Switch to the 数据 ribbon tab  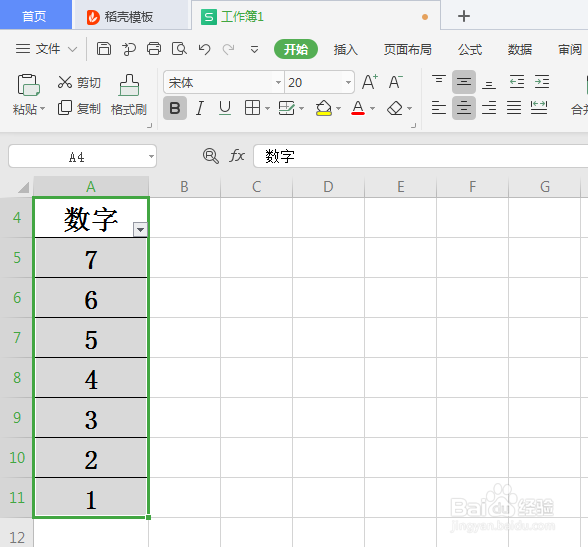coord(520,49)
